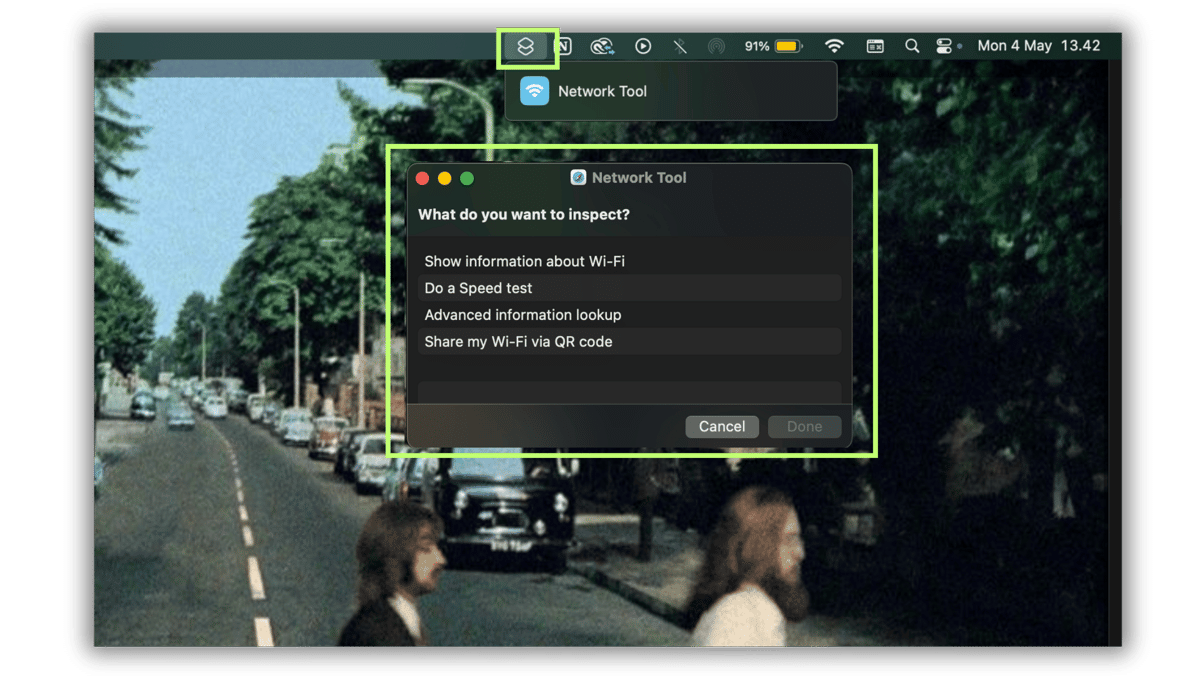Choose Do a Speed test
The image size is (1200, 698).
point(630,288)
